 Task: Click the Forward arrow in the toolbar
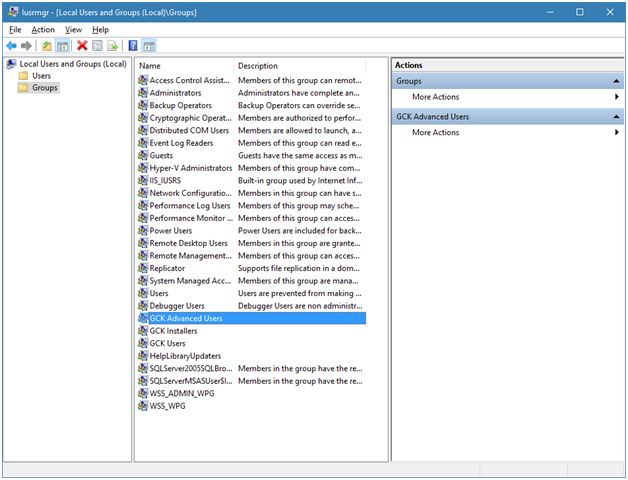tap(26, 46)
